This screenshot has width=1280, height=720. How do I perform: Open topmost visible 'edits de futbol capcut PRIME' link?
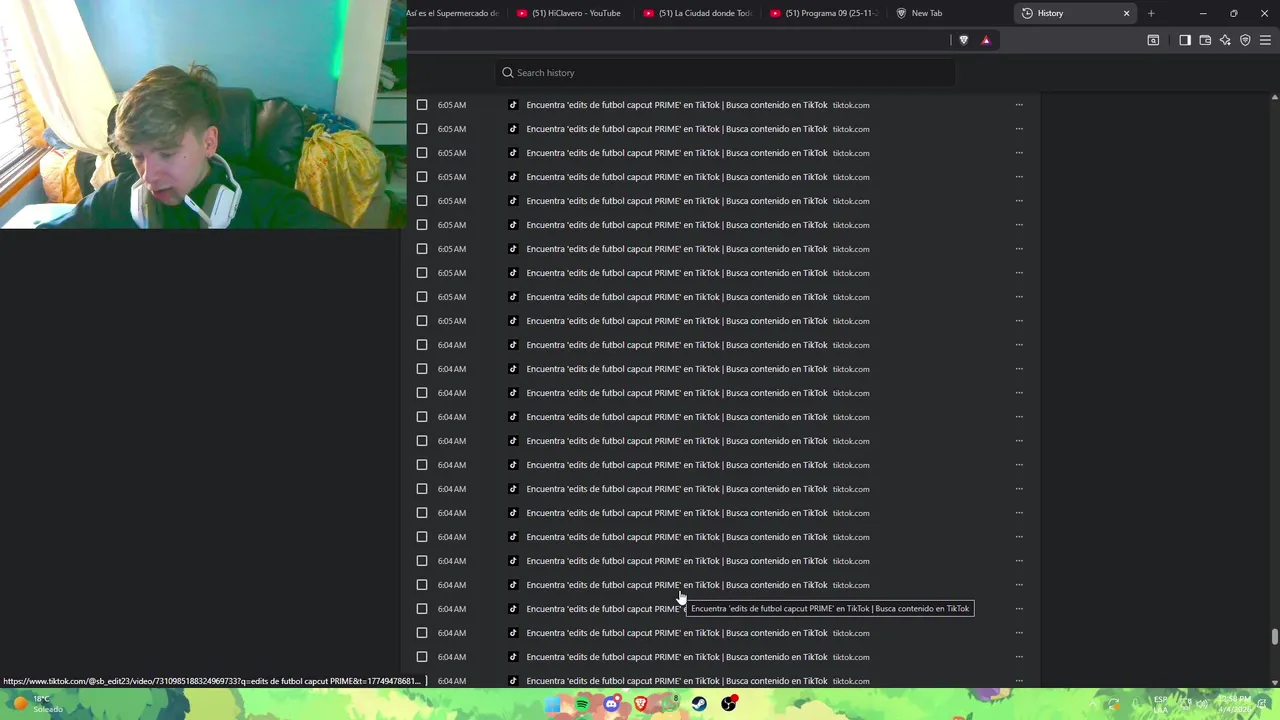677,105
